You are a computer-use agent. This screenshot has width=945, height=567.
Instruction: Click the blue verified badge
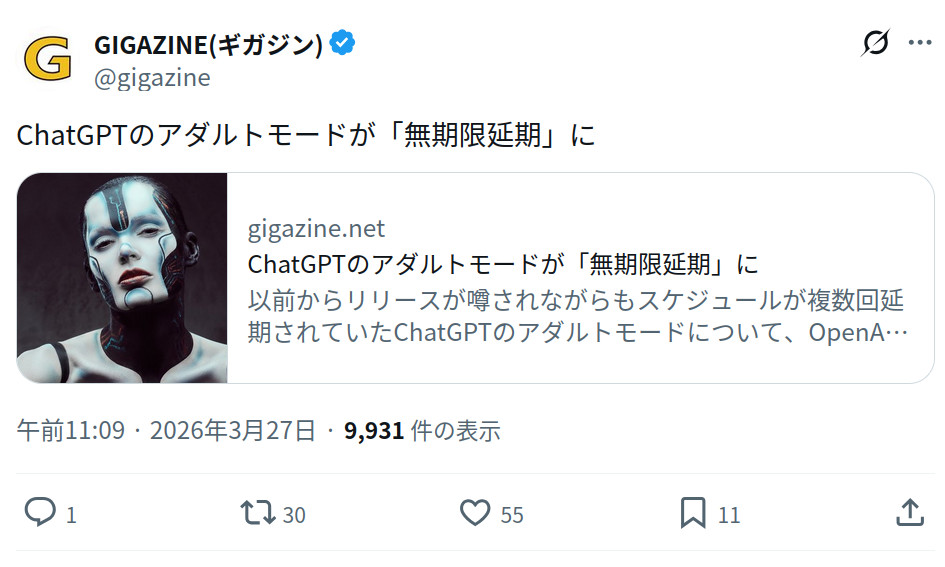coord(343,44)
